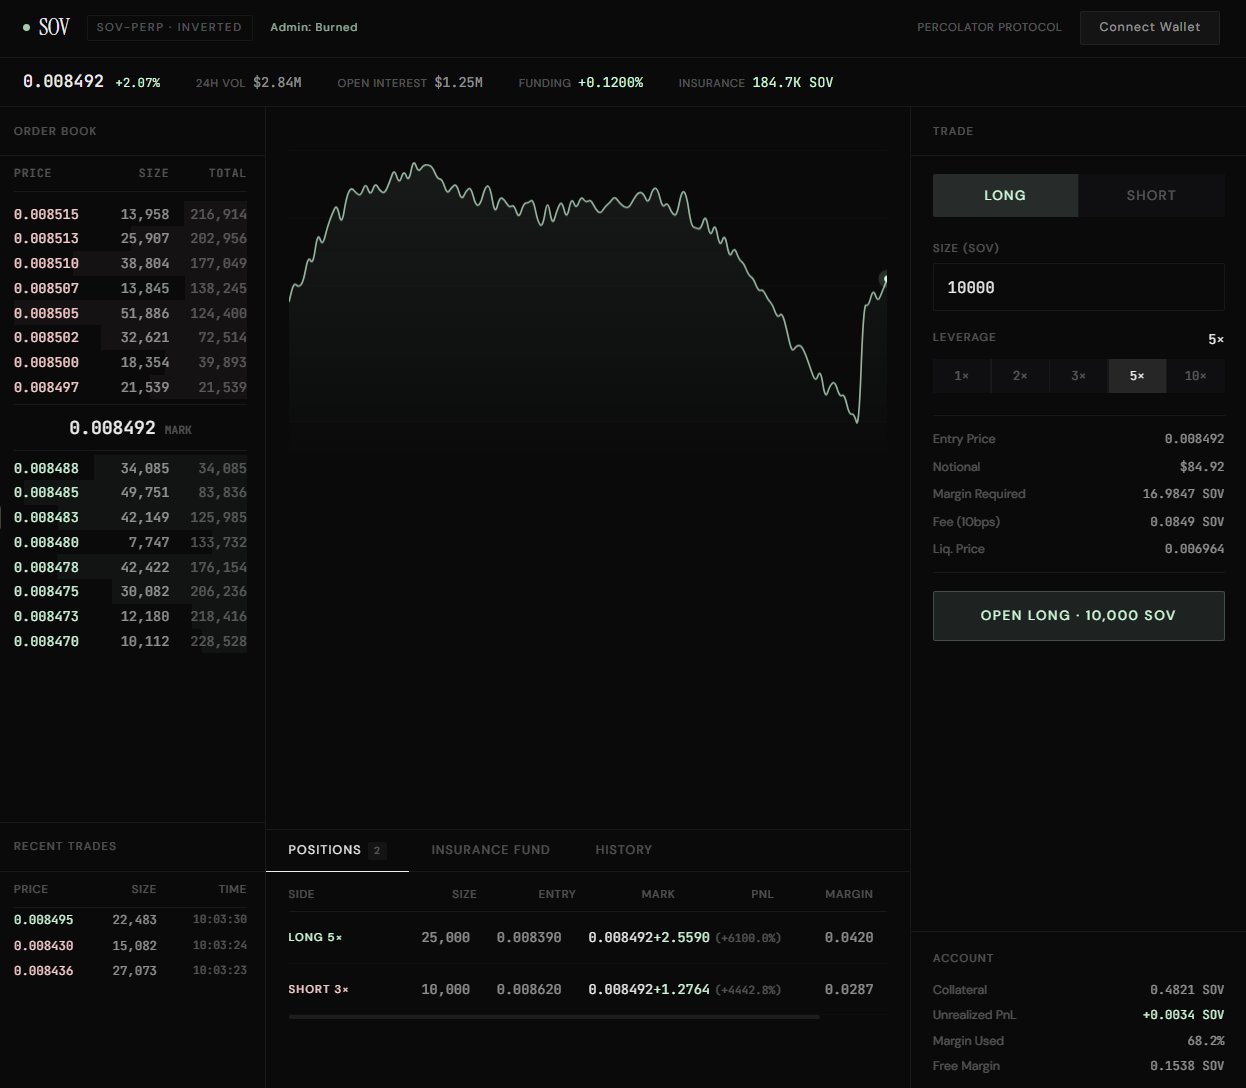Pick 10× leverage

click(x=1195, y=376)
